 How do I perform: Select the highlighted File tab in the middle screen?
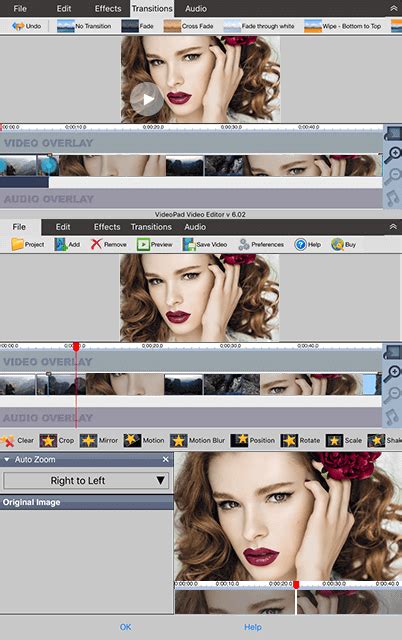(19, 227)
